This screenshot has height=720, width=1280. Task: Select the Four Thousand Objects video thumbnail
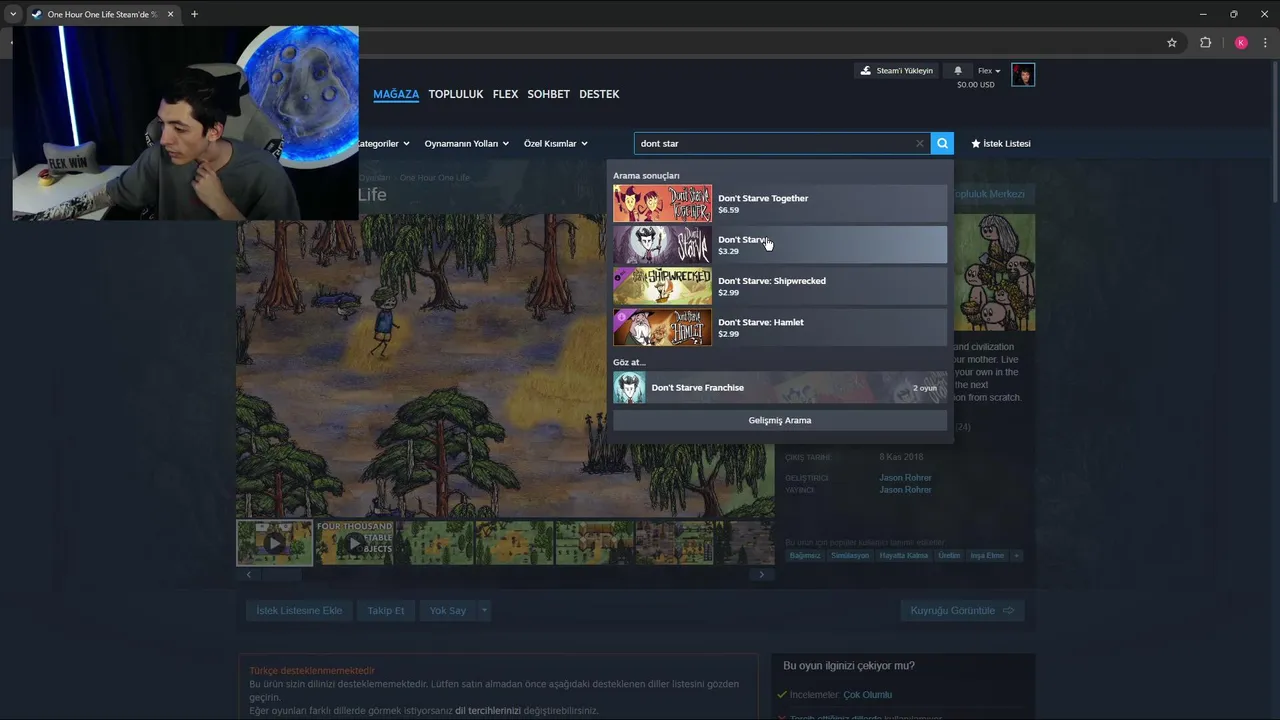[x=354, y=543]
